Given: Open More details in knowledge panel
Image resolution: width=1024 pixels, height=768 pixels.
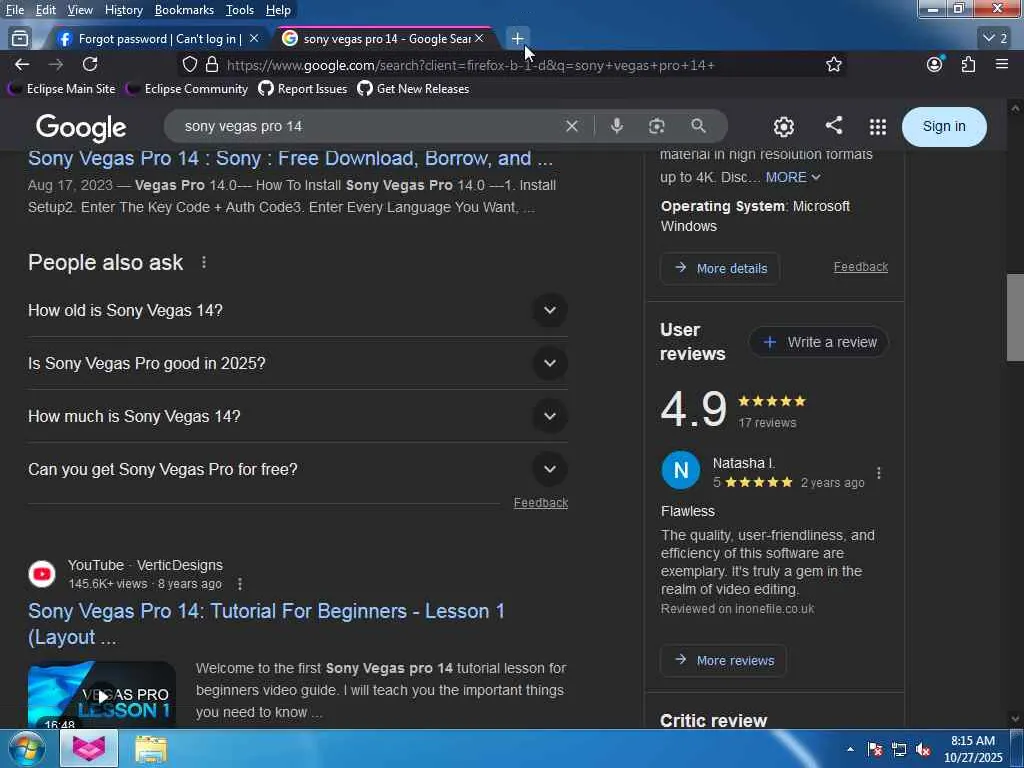Looking at the screenshot, I should [x=720, y=268].
